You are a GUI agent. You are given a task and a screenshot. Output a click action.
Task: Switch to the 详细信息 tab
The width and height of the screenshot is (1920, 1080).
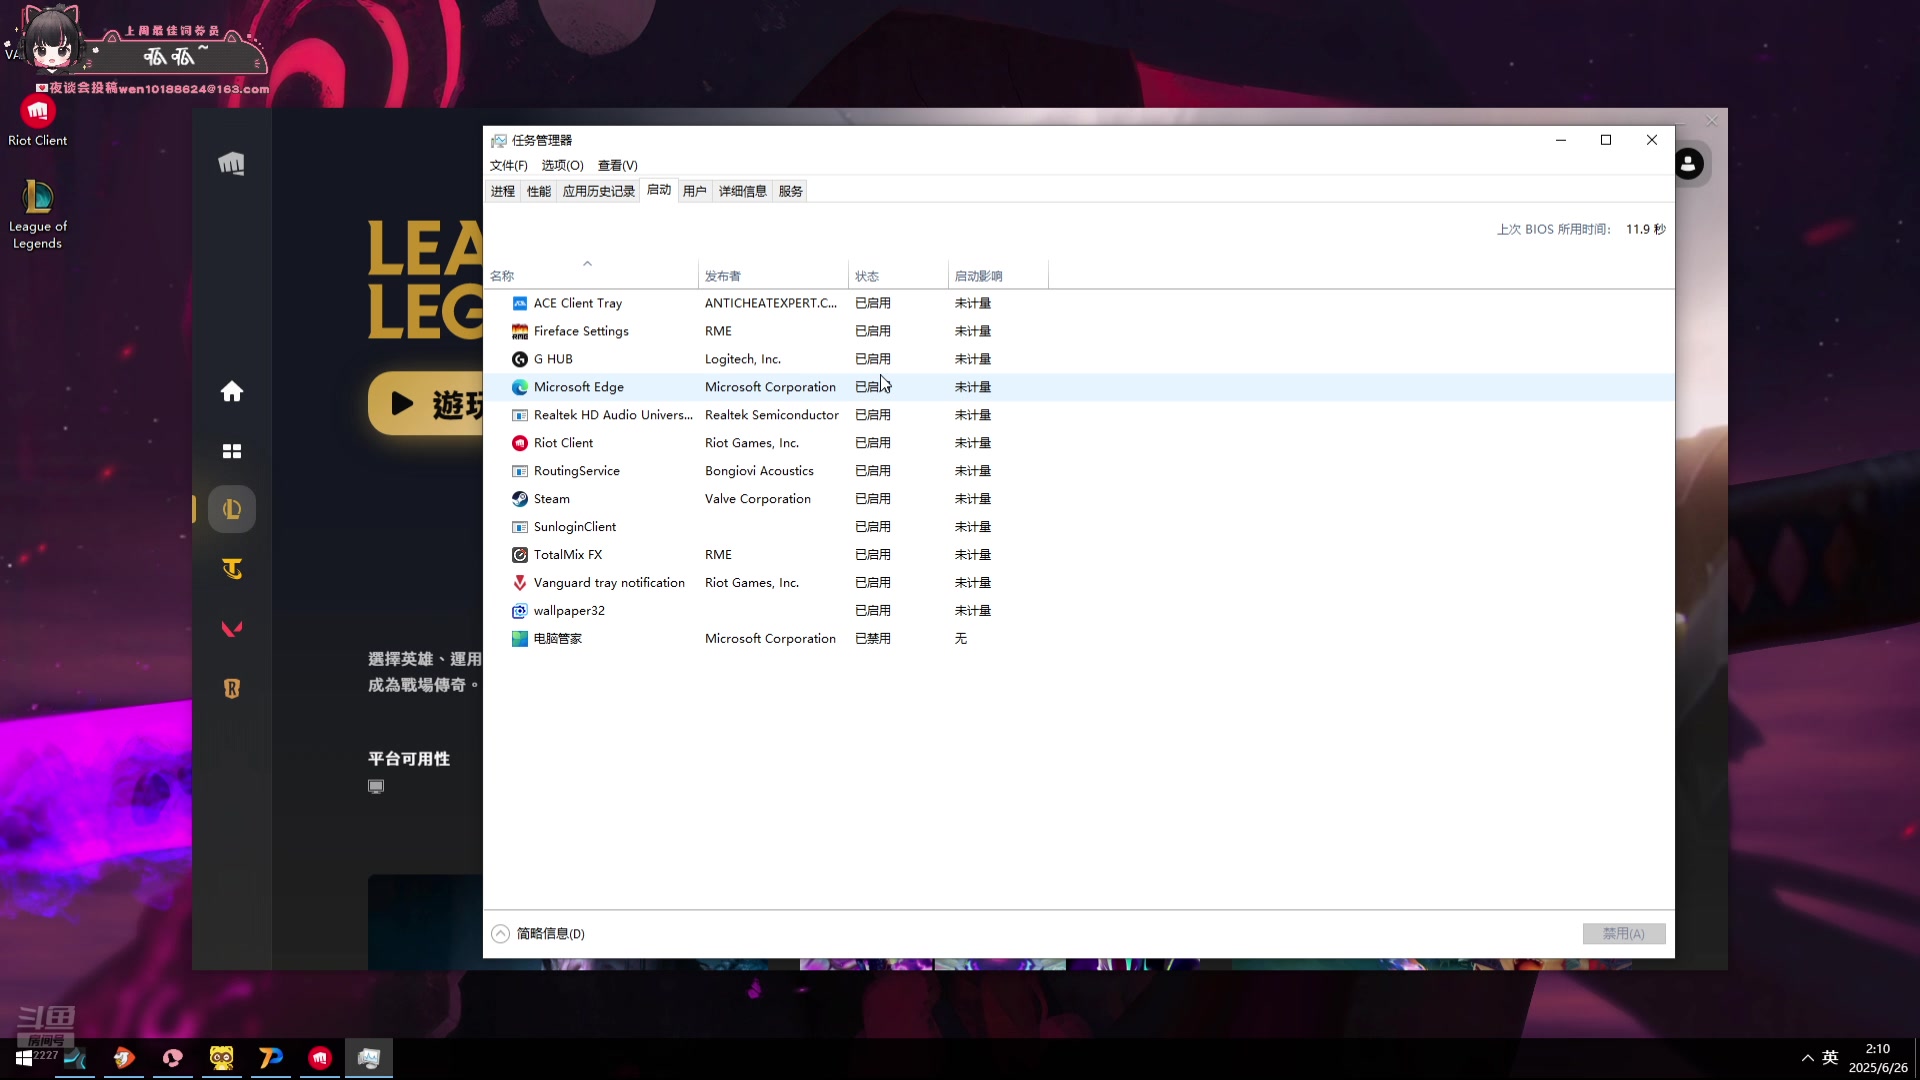(742, 191)
